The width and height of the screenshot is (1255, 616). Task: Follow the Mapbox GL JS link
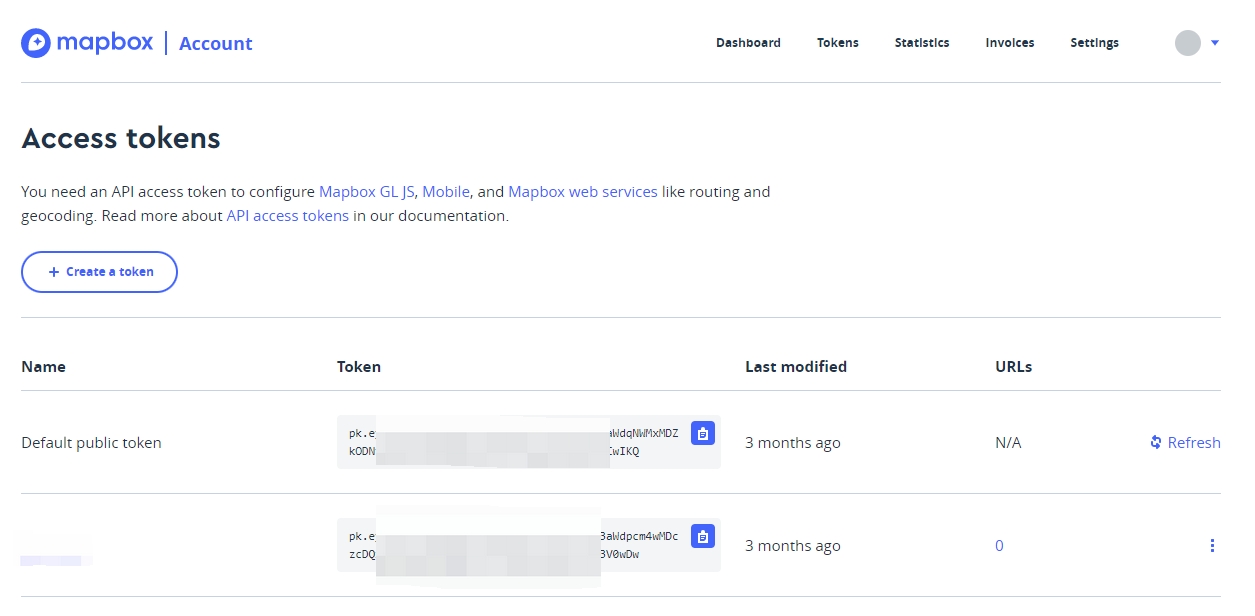click(x=367, y=191)
